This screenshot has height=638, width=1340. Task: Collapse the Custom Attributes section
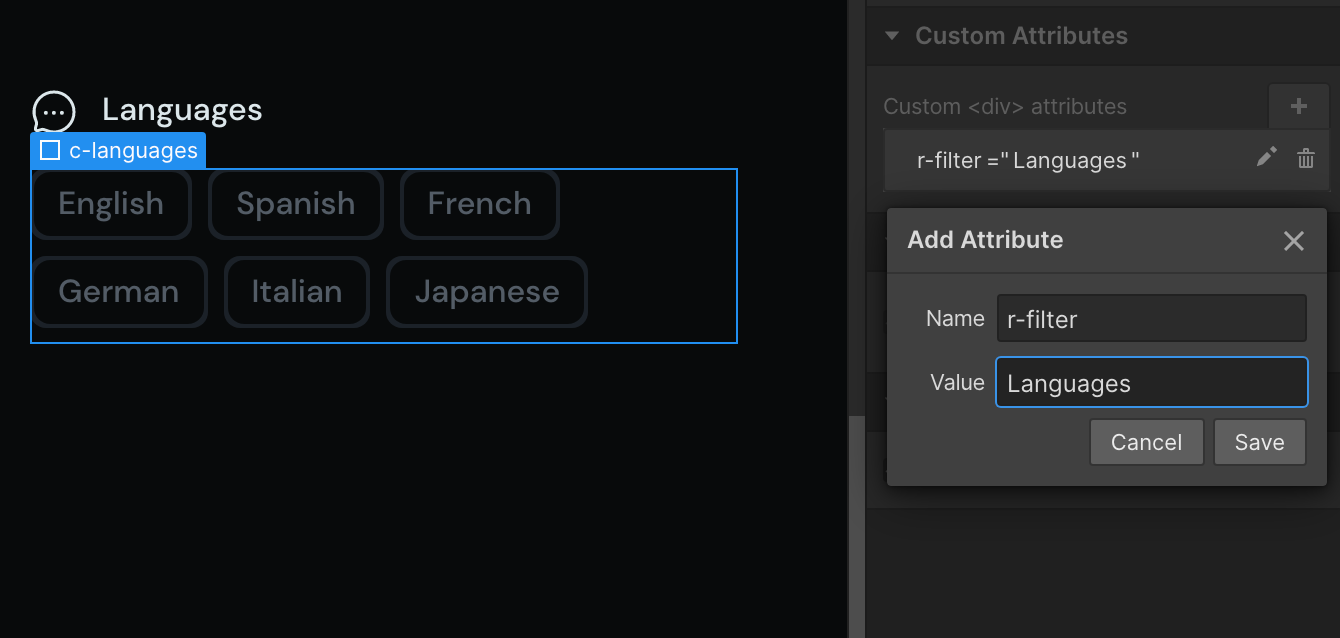coord(893,36)
